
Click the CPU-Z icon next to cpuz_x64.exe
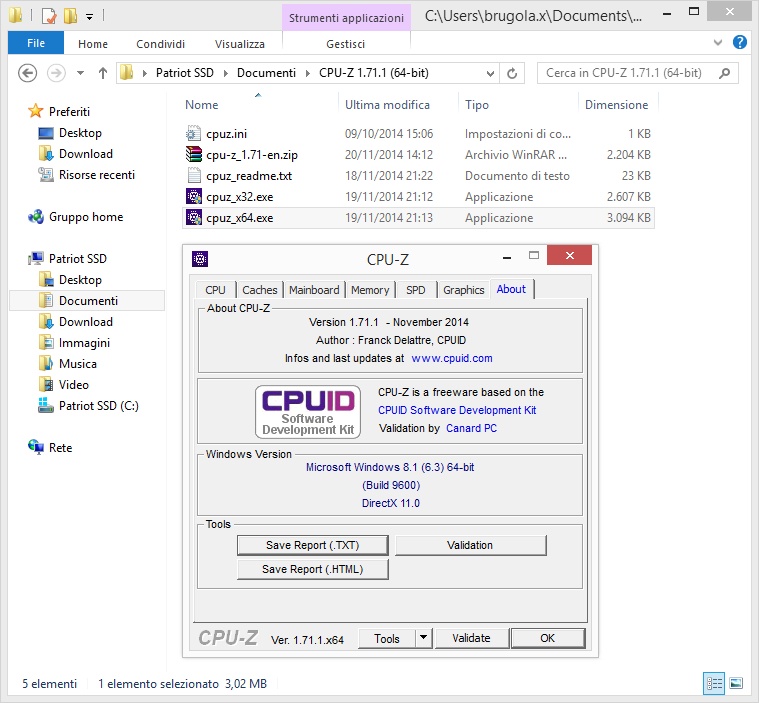(x=194, y=217)
